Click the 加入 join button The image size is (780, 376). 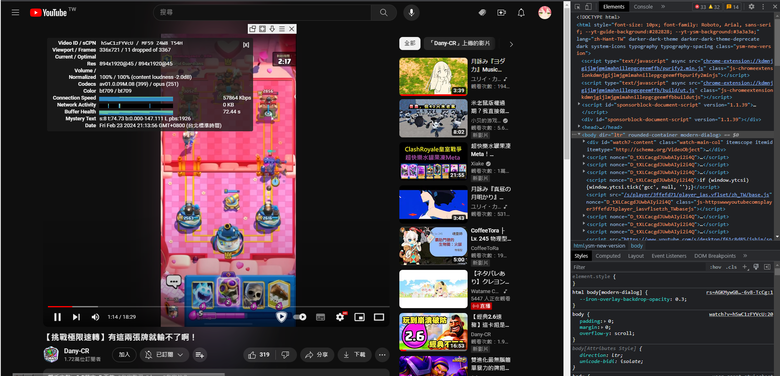pos(124,355)
